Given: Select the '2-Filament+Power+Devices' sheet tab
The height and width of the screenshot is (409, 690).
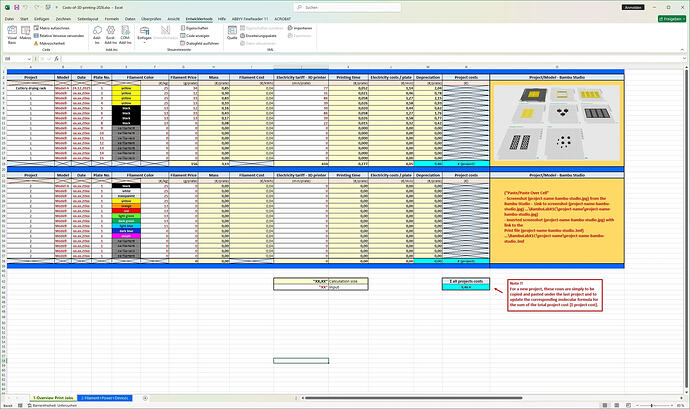Looking at the screenshot, I should (x=105, y=398).
